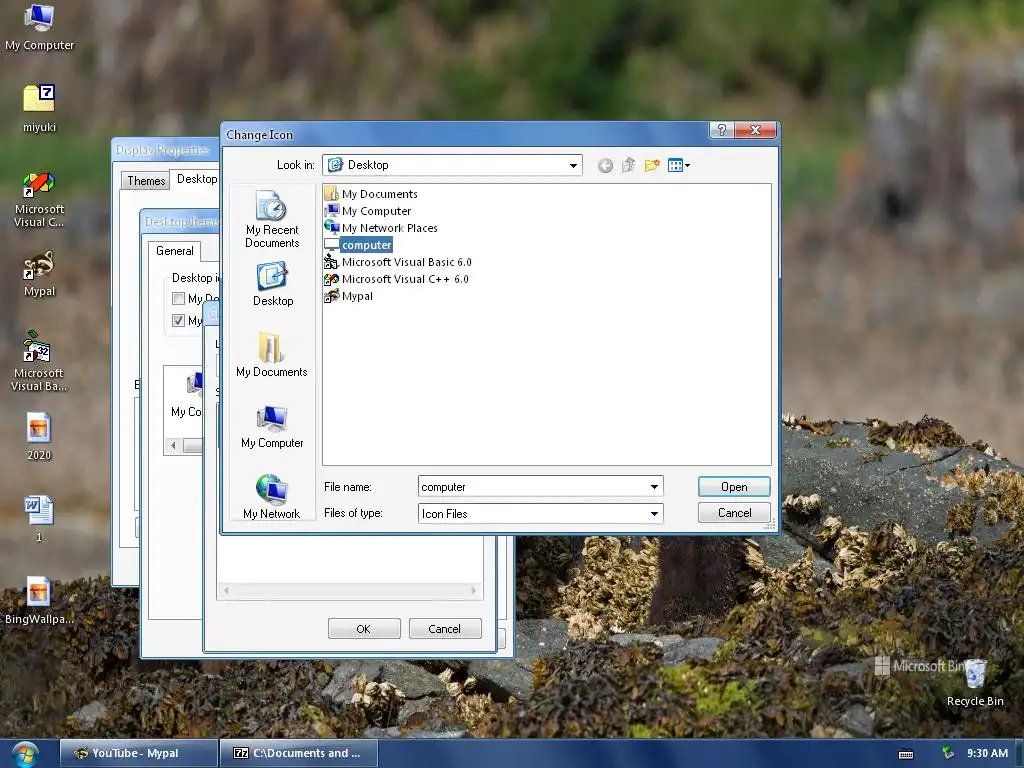The height and width of the screenshot is (768, 1024).
Task: Select My Computer in the file list
Action: pos(368,211)
